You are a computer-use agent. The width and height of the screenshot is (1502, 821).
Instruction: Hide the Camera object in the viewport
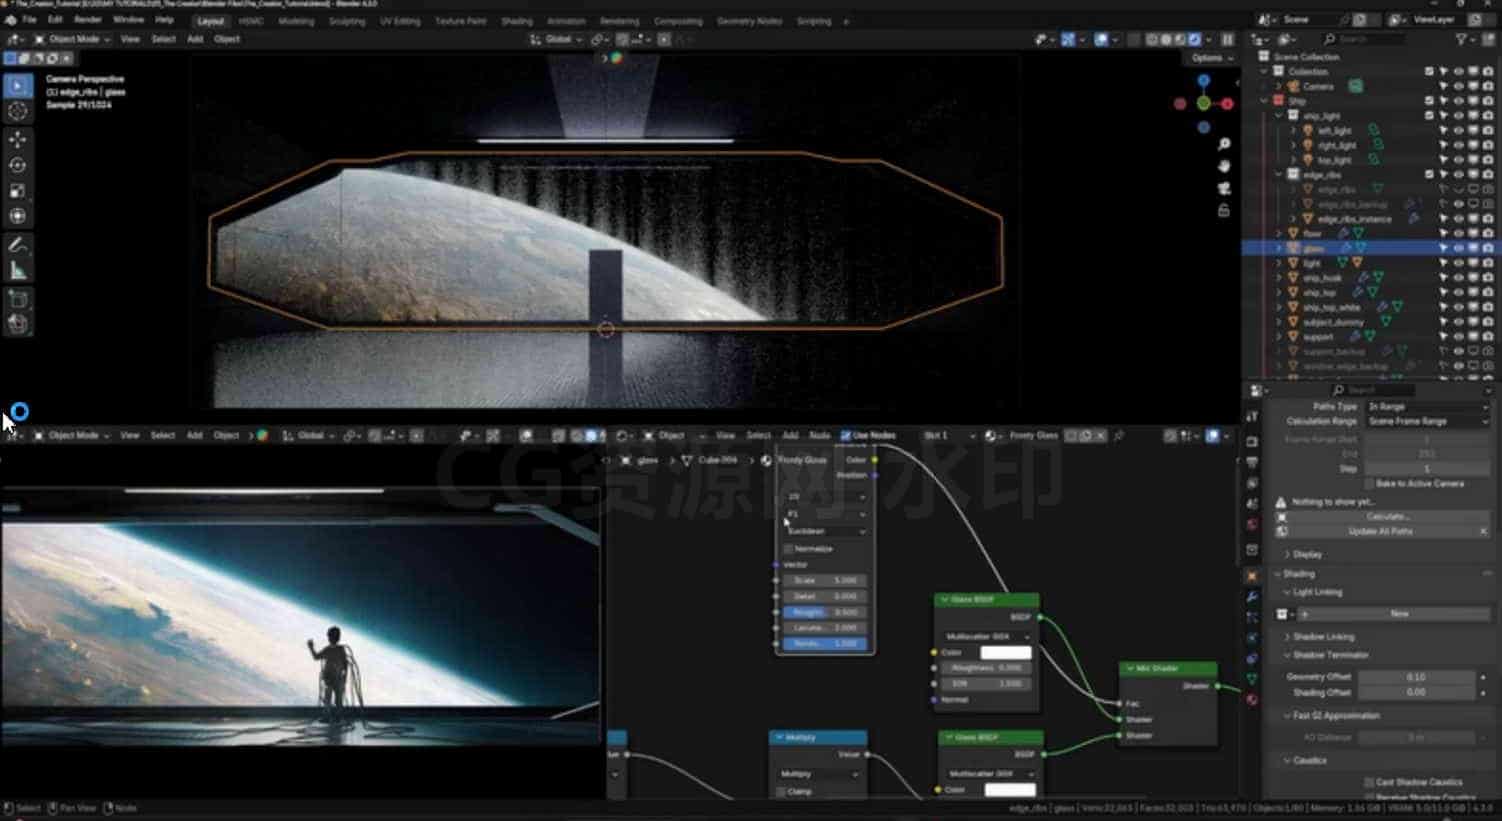1458,87
